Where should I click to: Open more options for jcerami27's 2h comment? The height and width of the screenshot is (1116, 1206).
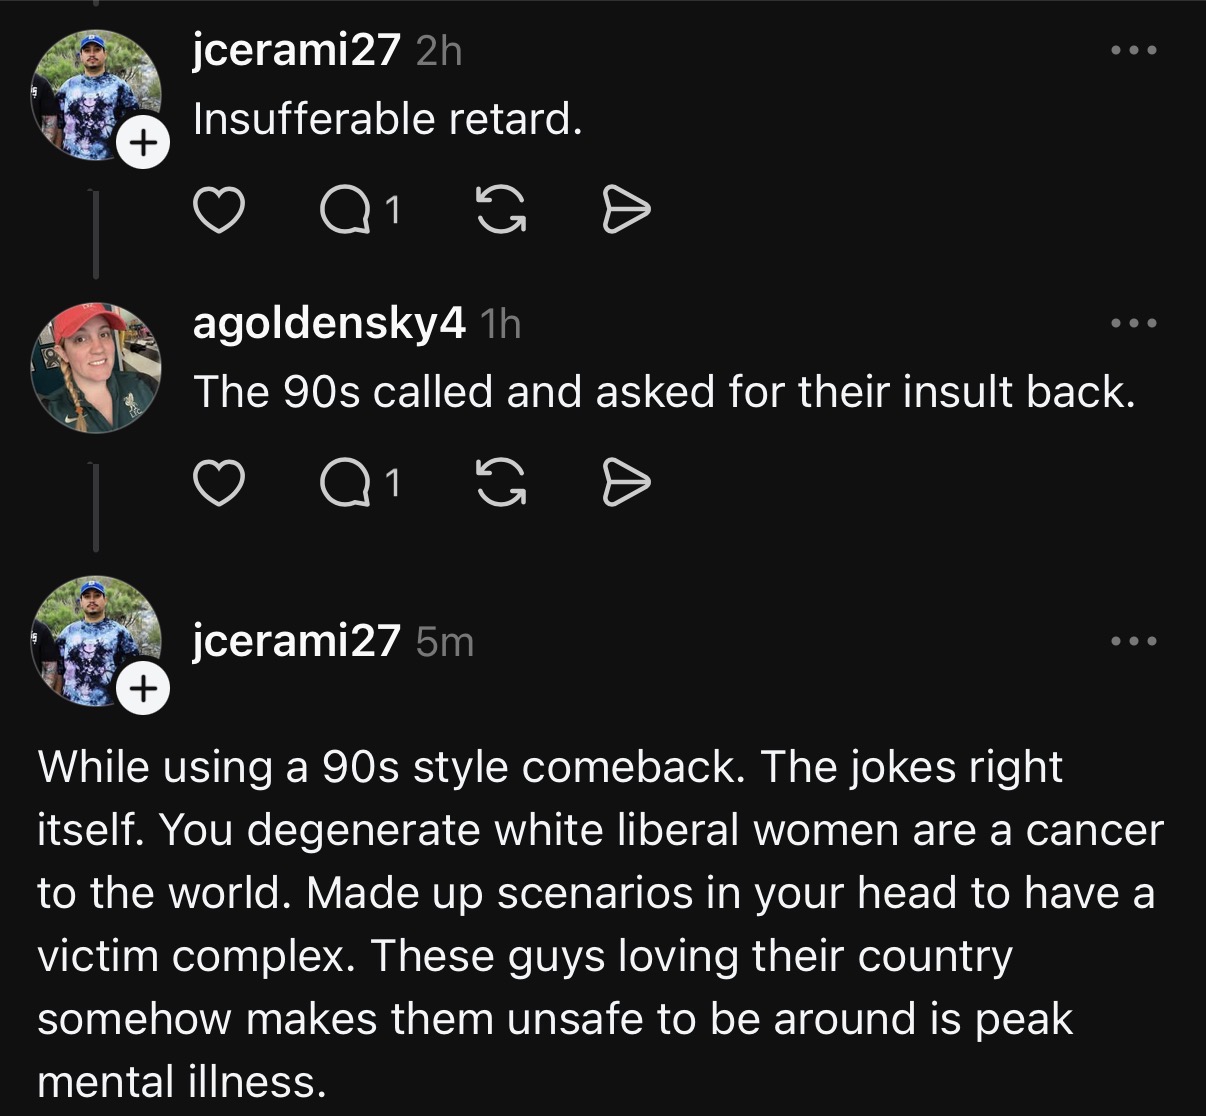pyautogui.click(x=1134, y=50)
